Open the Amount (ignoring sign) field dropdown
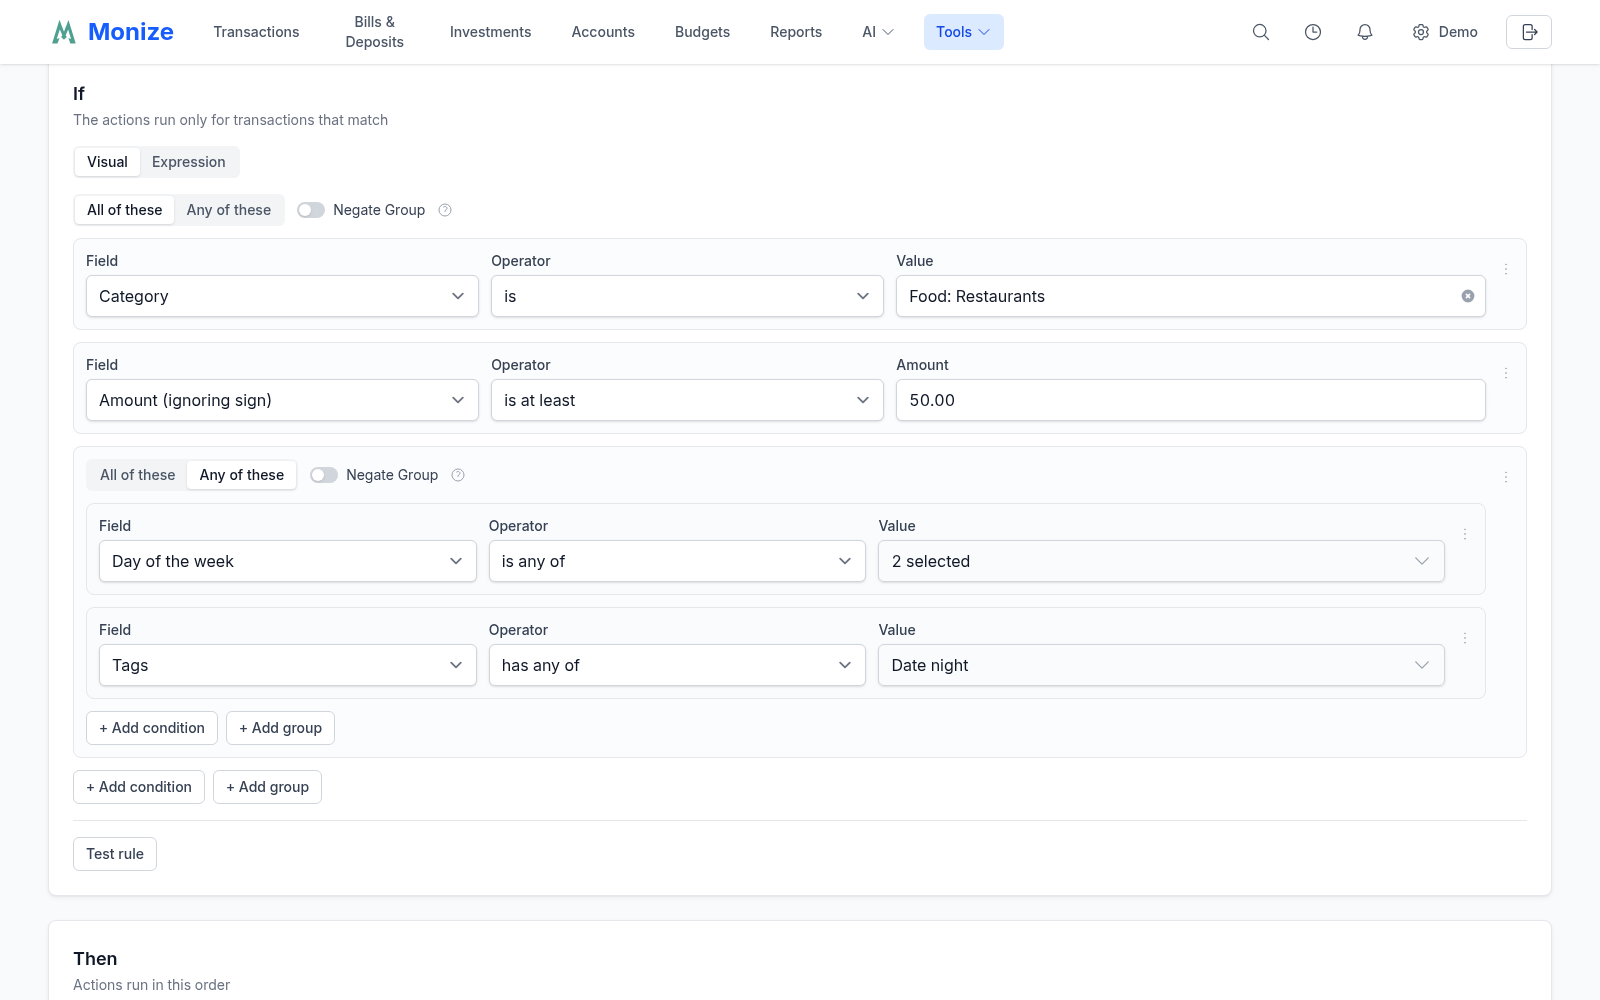 [x=282, y=400]
